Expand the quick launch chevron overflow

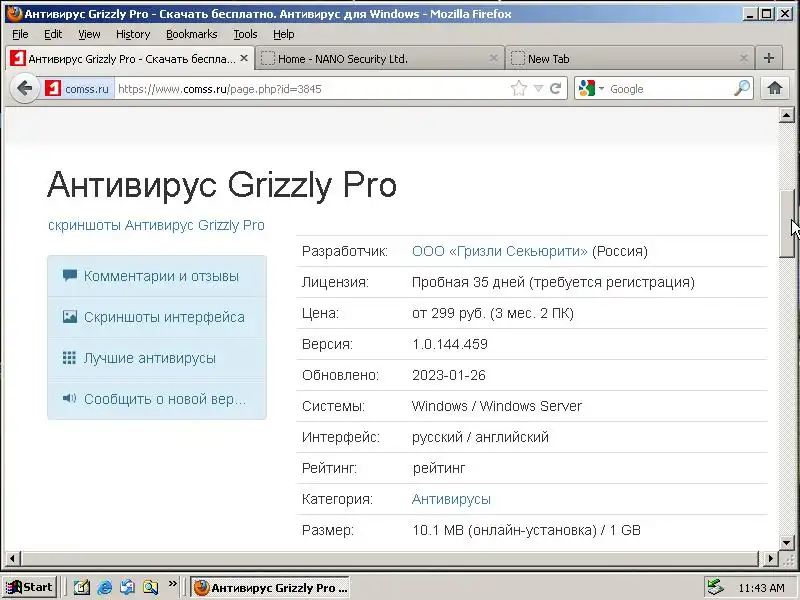[x=172, y=584]
